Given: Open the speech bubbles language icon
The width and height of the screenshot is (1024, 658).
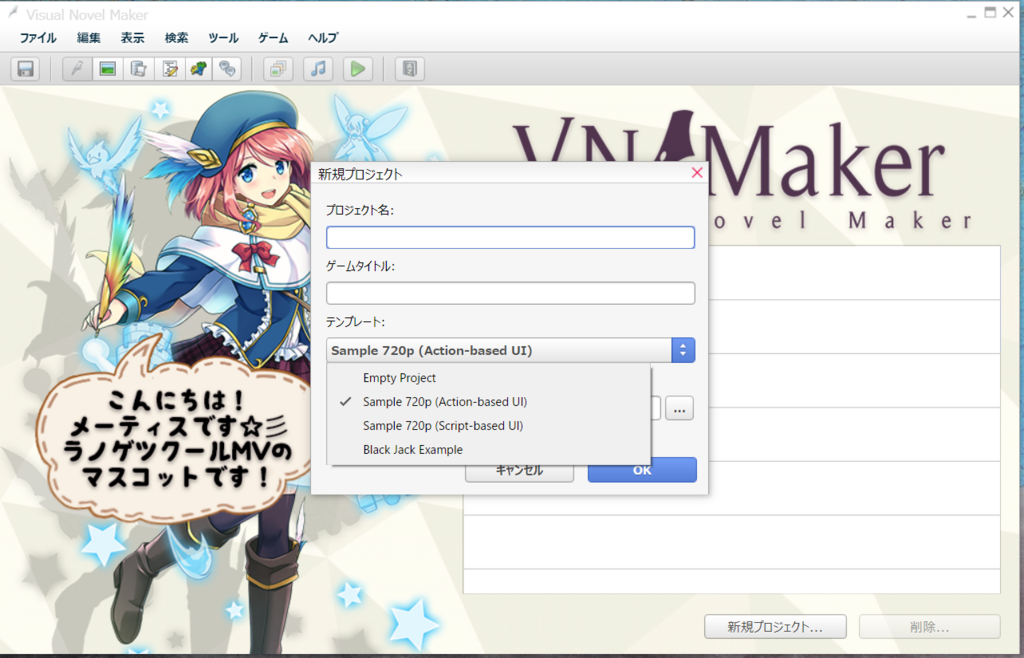Looking at the screenshot, I should [227, 69].
